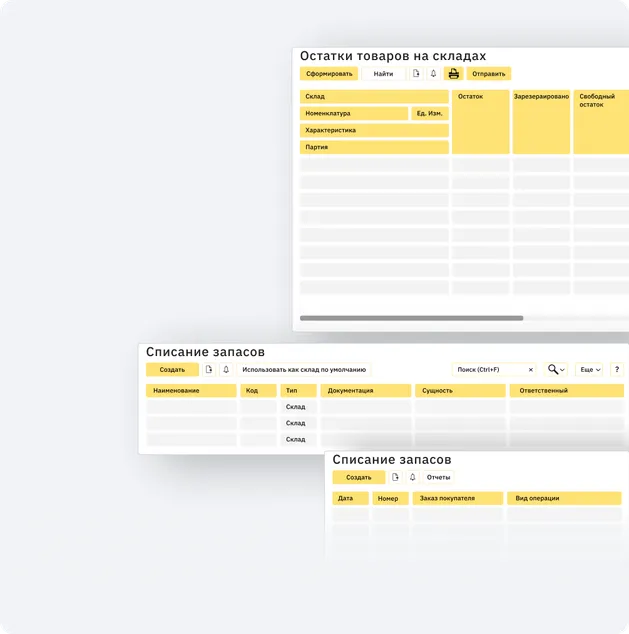Click the printer icon in Остатки товаров toolbar
Screen dimensions: 629x634
(x=453, y=74)
